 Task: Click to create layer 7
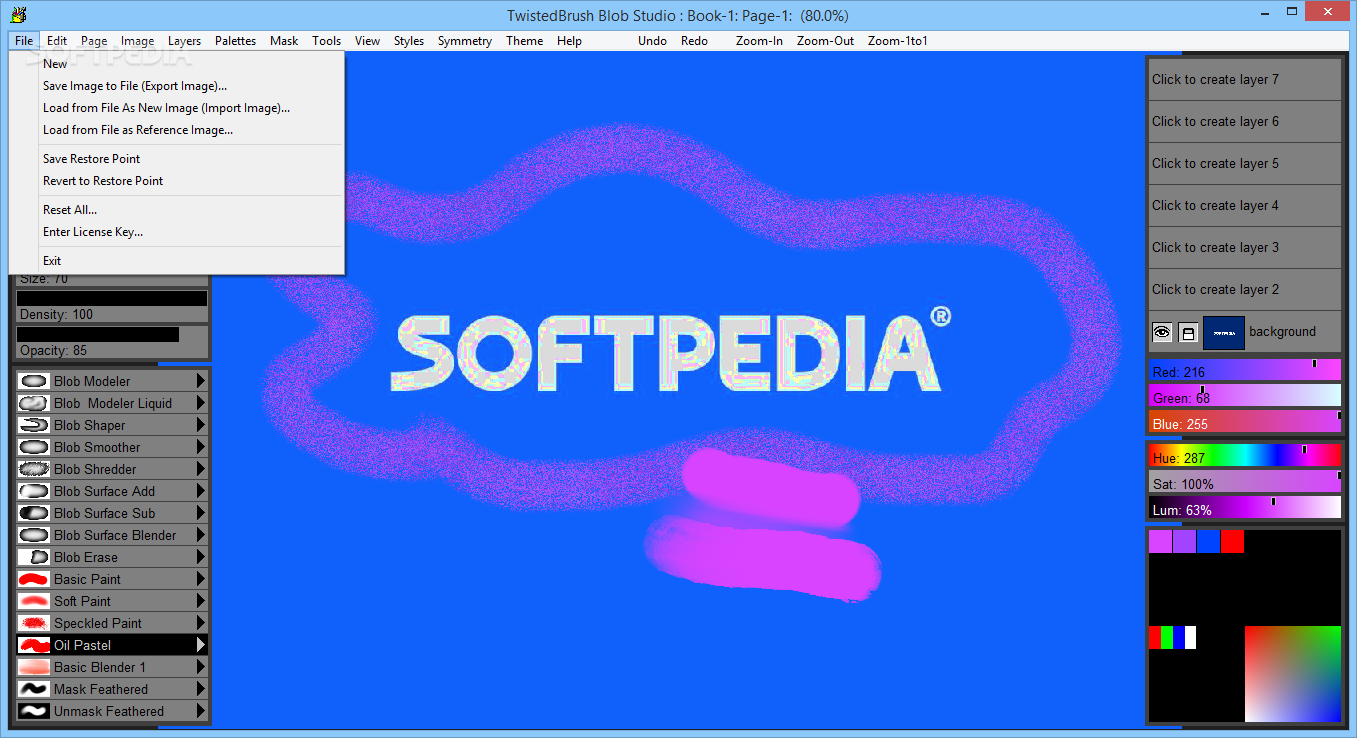1244,79
